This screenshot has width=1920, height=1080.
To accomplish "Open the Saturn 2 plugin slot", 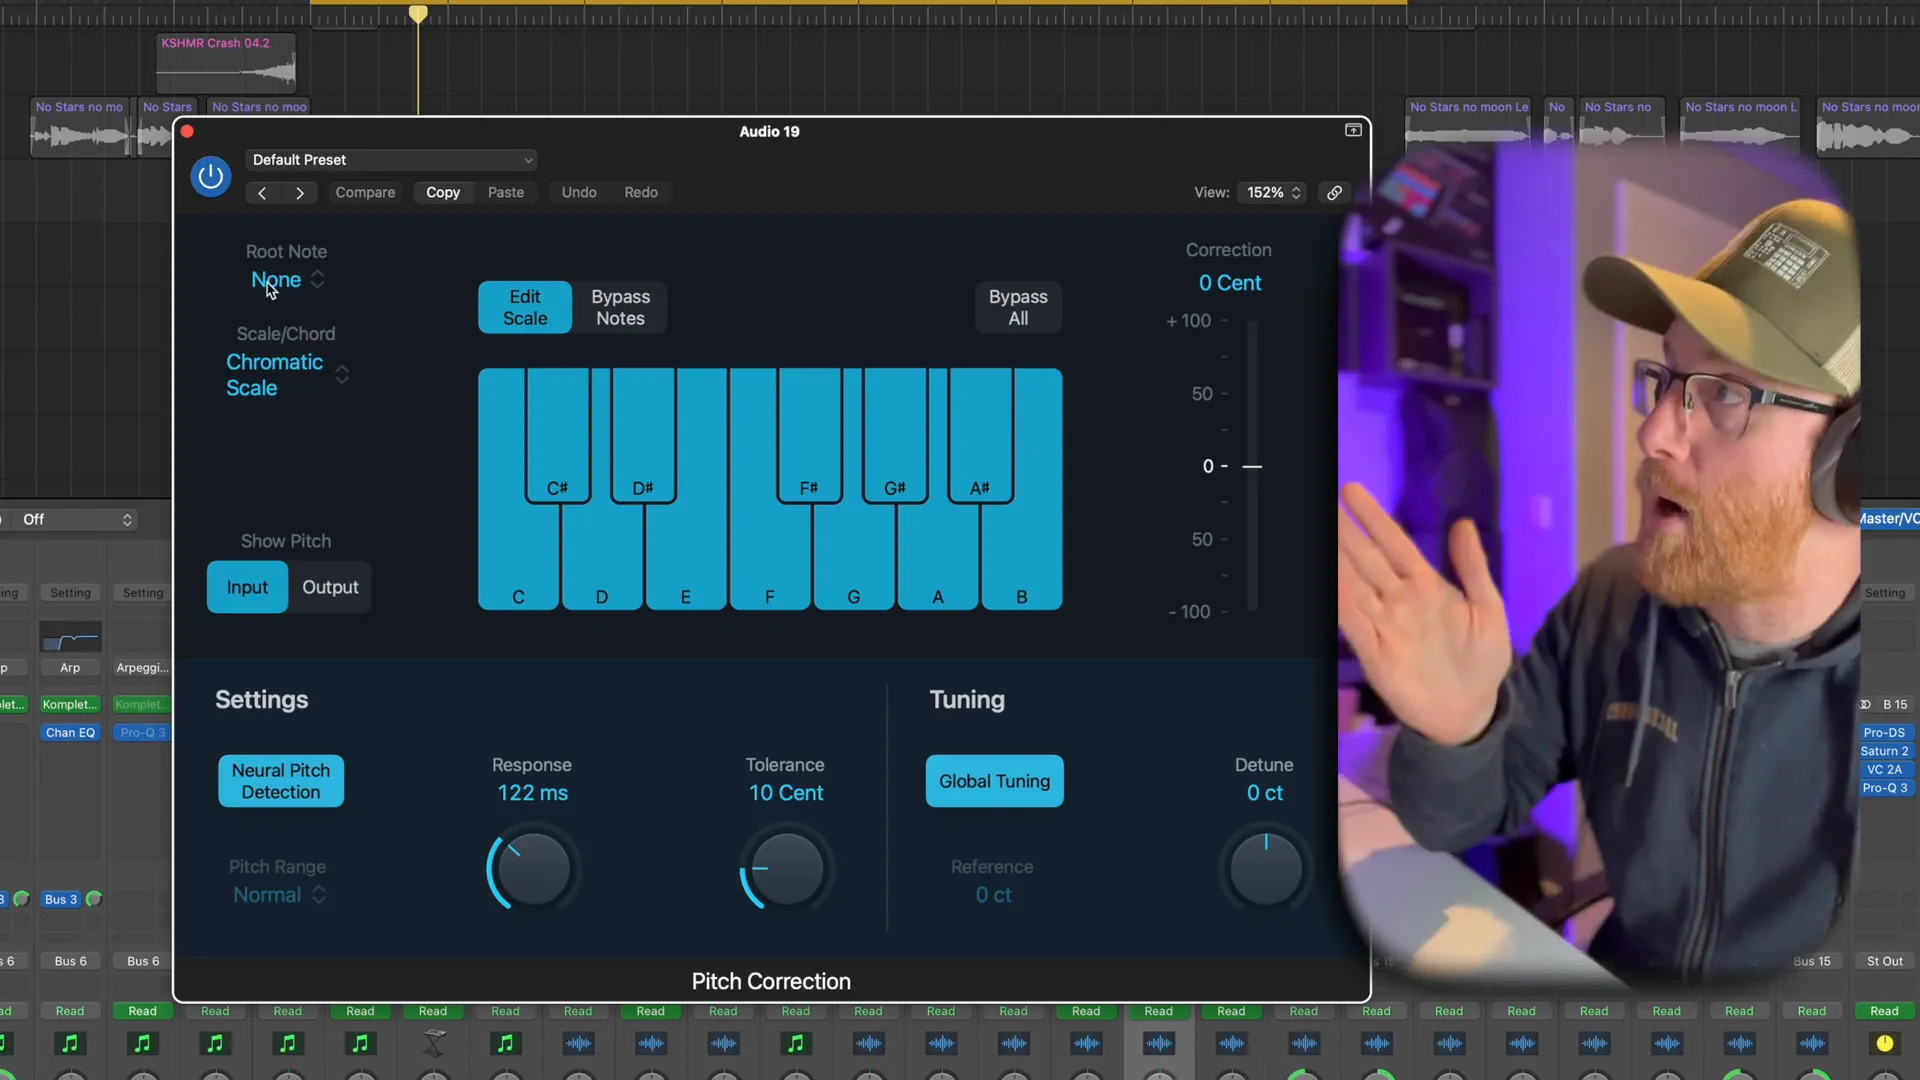I will coord(1884,751).
